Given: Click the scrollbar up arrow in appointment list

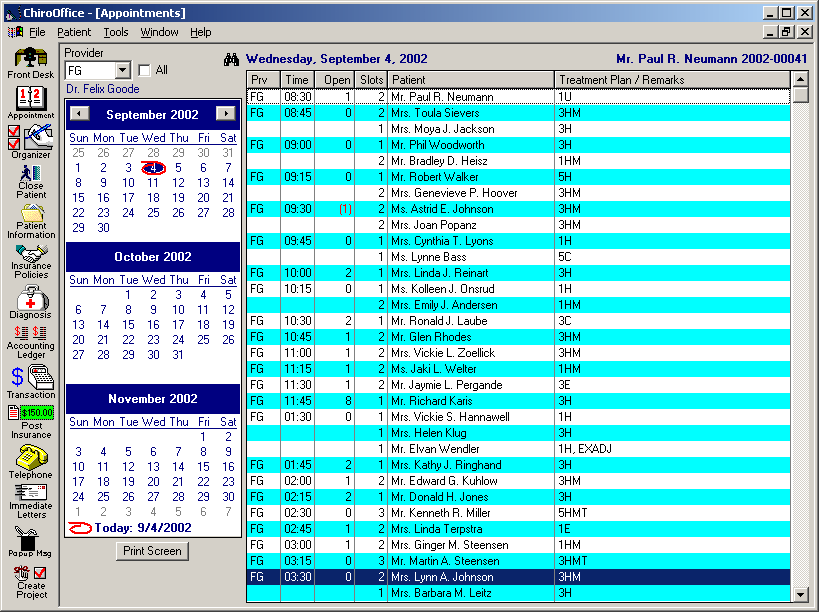Looking at the screenshot, I should [x=800, y=79].
